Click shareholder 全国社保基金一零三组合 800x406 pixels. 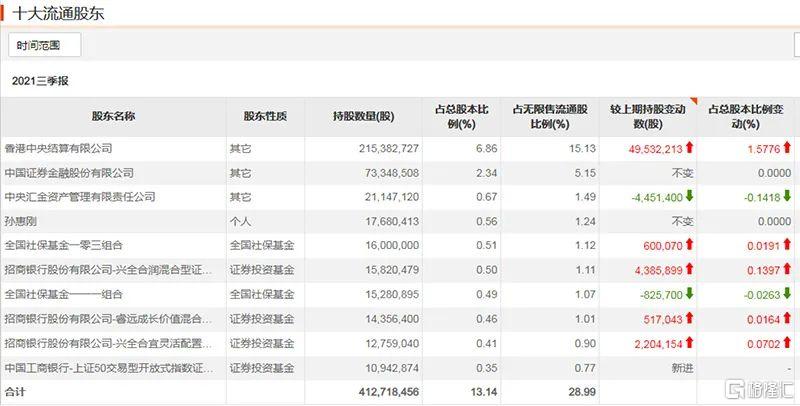tap(63, 245)
